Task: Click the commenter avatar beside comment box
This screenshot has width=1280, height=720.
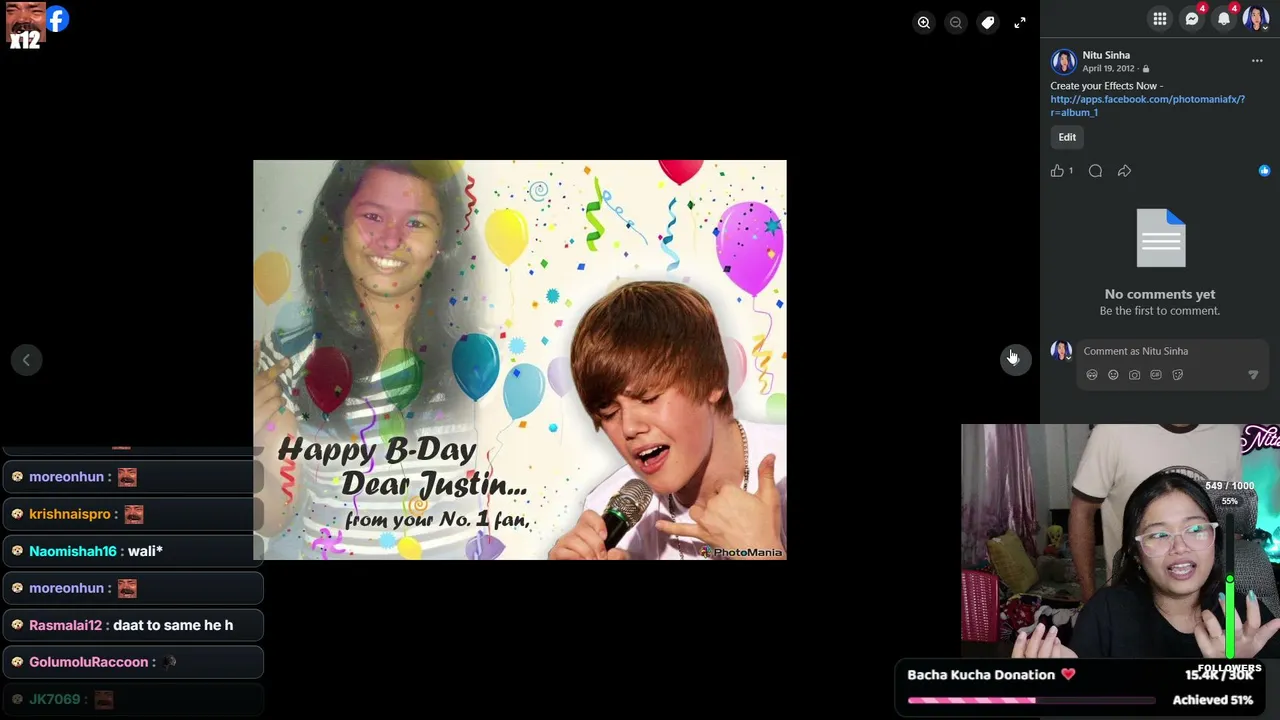Action: (1061, 351)
